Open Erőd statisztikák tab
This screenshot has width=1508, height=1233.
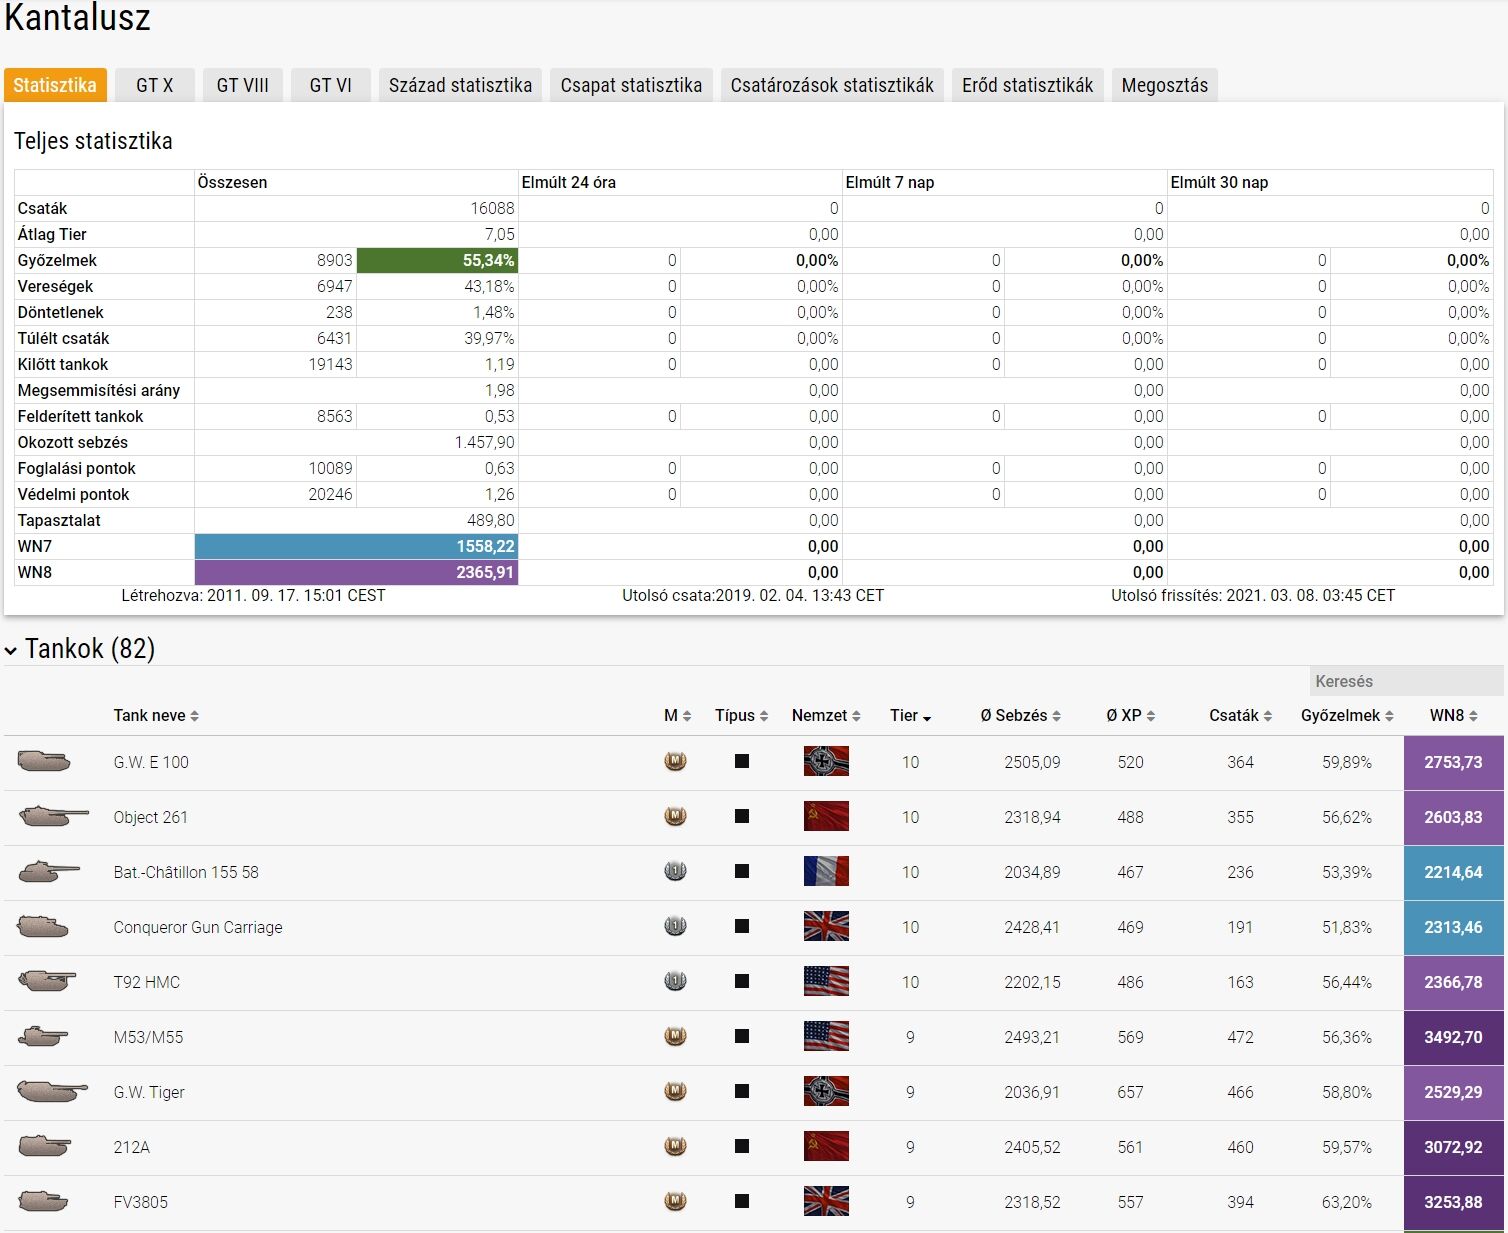coord(1028,85)
